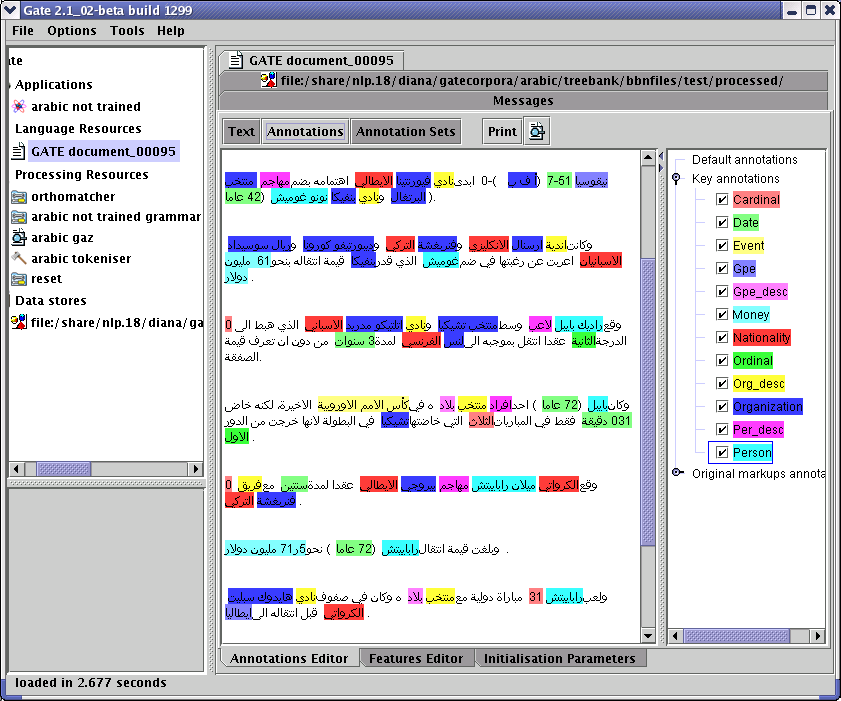
Task: Click the GATE document_00095 icon in the resources tree
Action: (x=19, y=151)
